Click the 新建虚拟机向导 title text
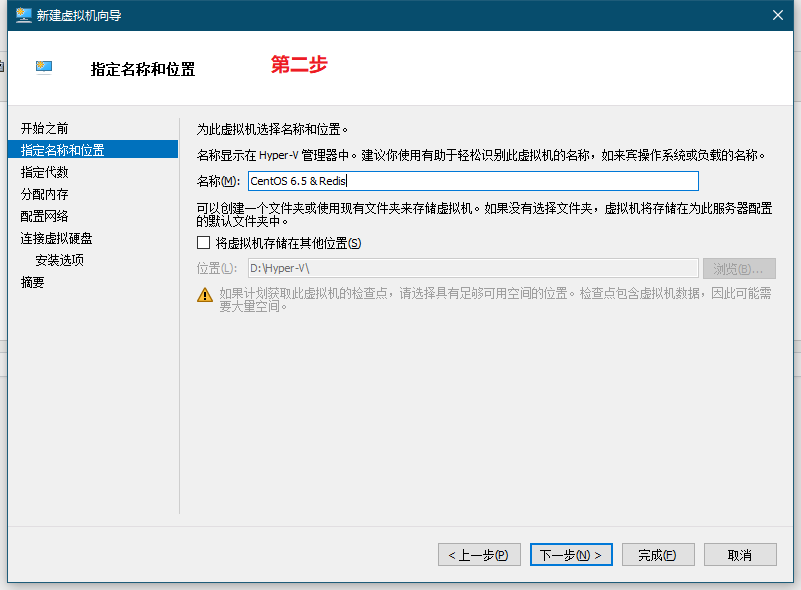This screenshot has height=590, width=801. point(79,15)
